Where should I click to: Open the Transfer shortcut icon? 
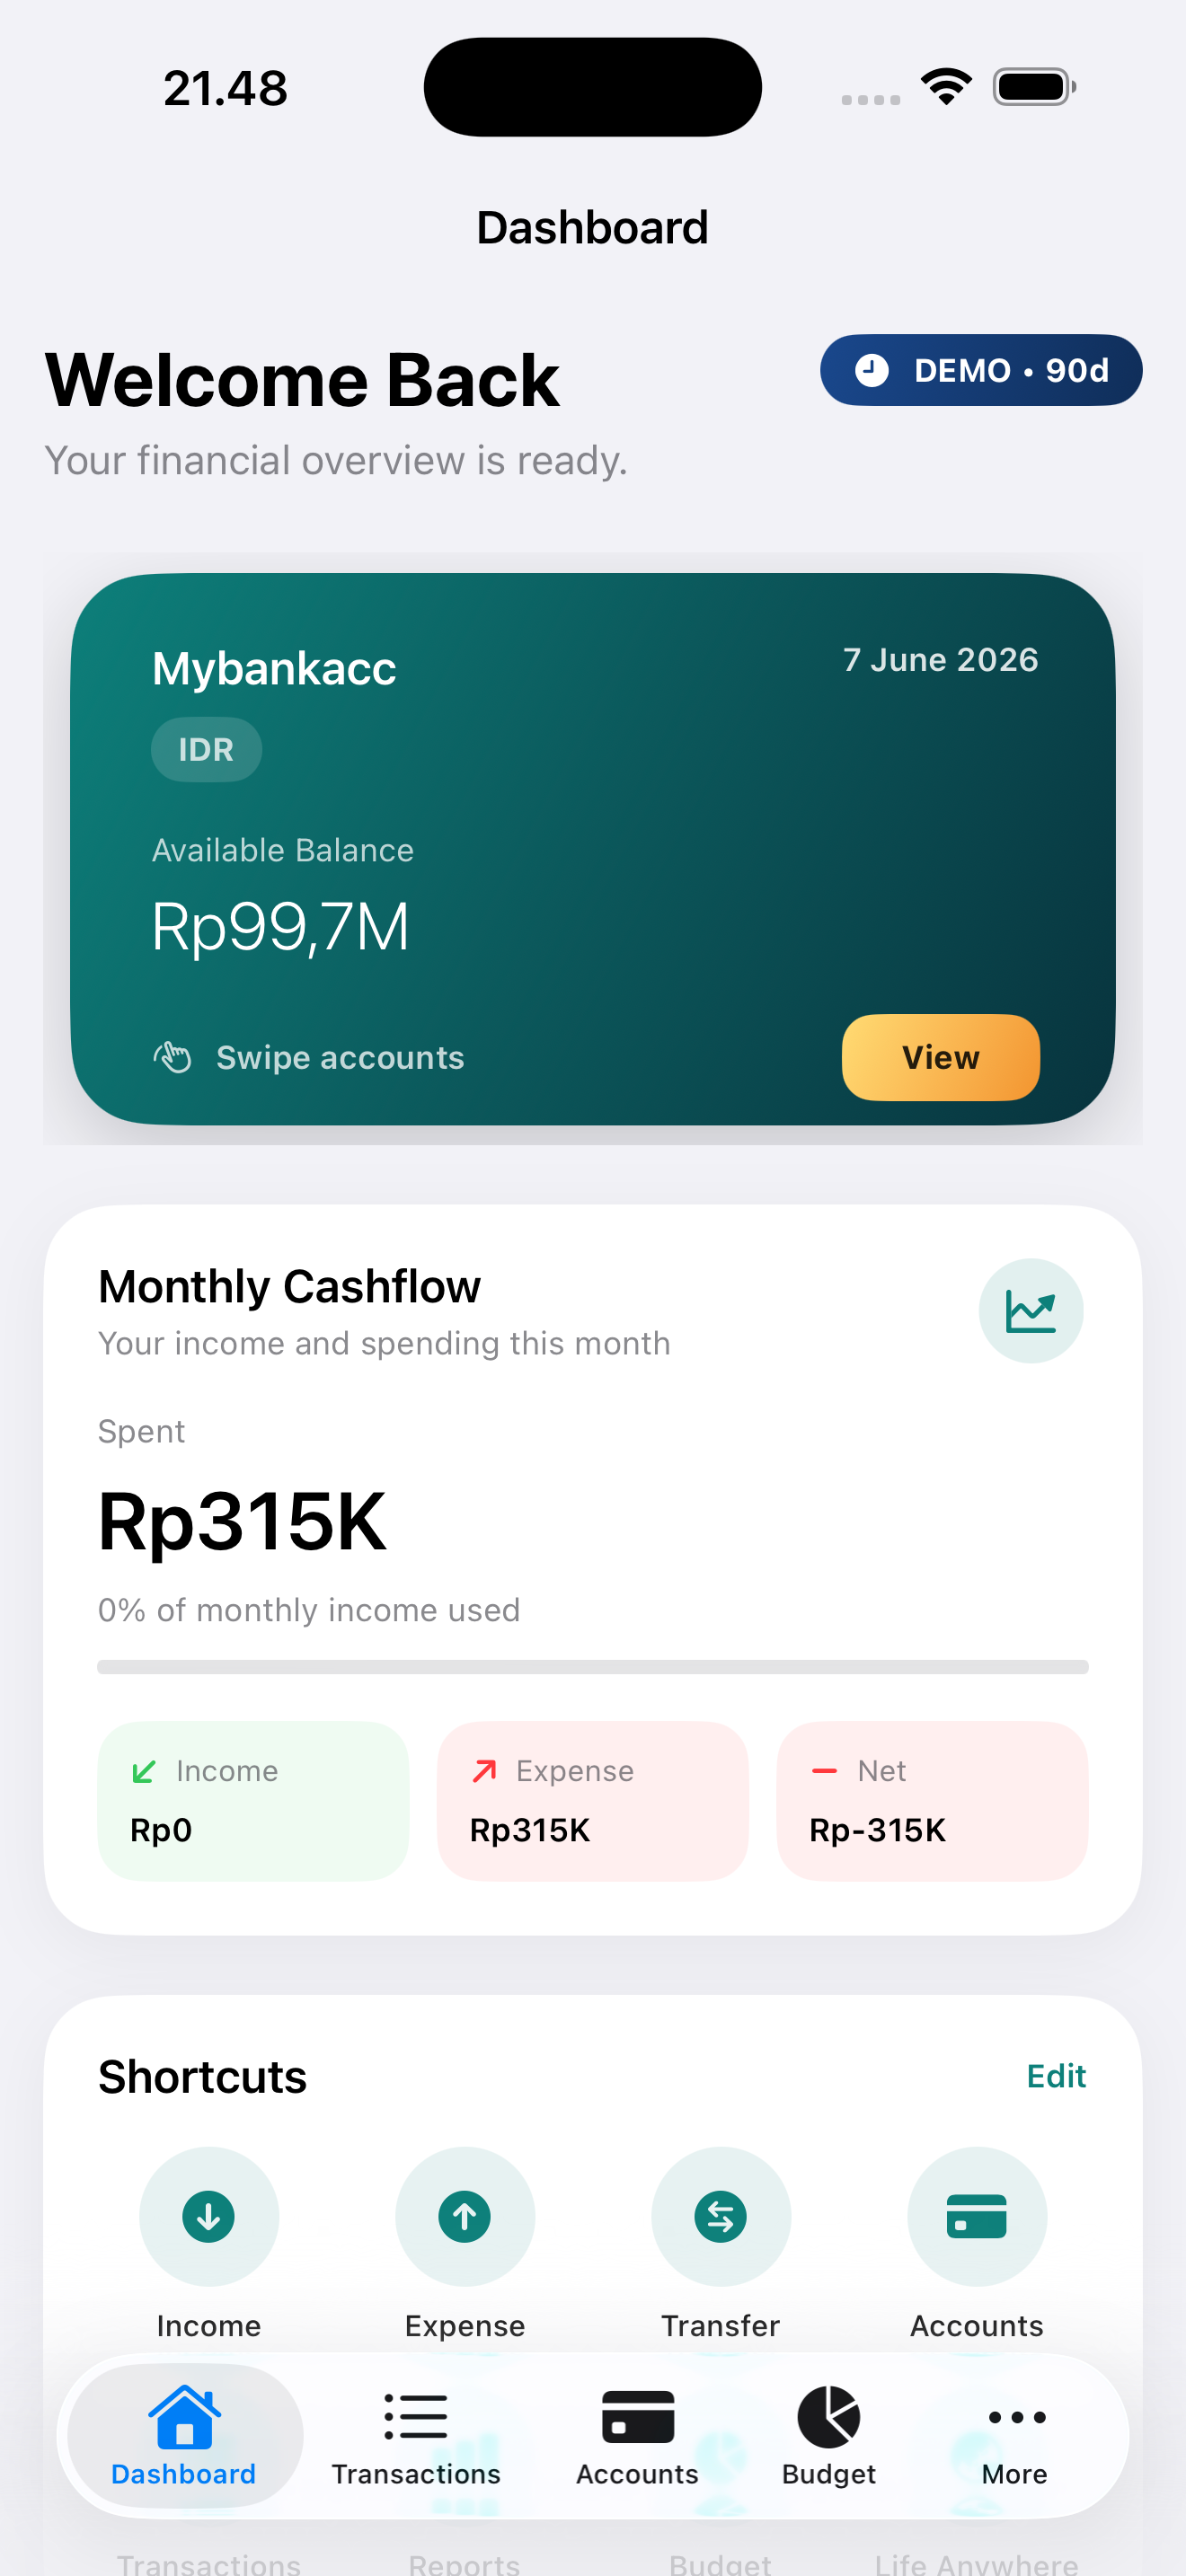(x=720, y=2216)
